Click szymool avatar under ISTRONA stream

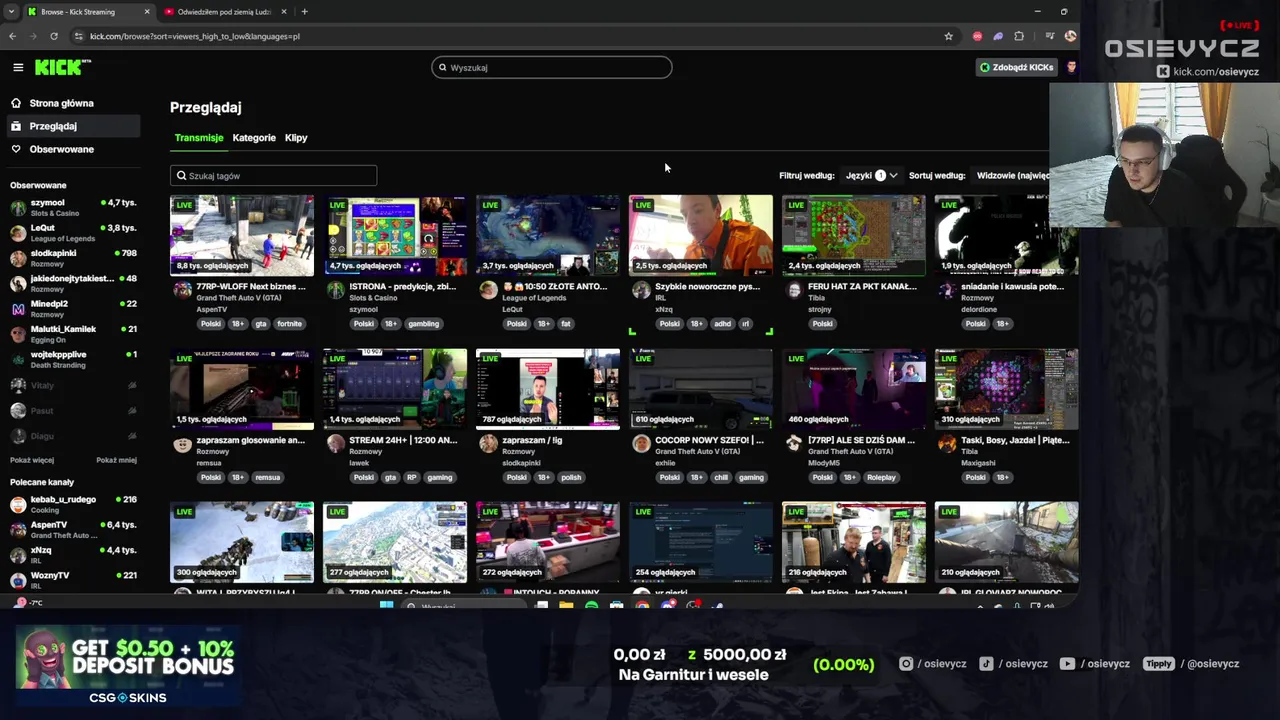(335, 290)
